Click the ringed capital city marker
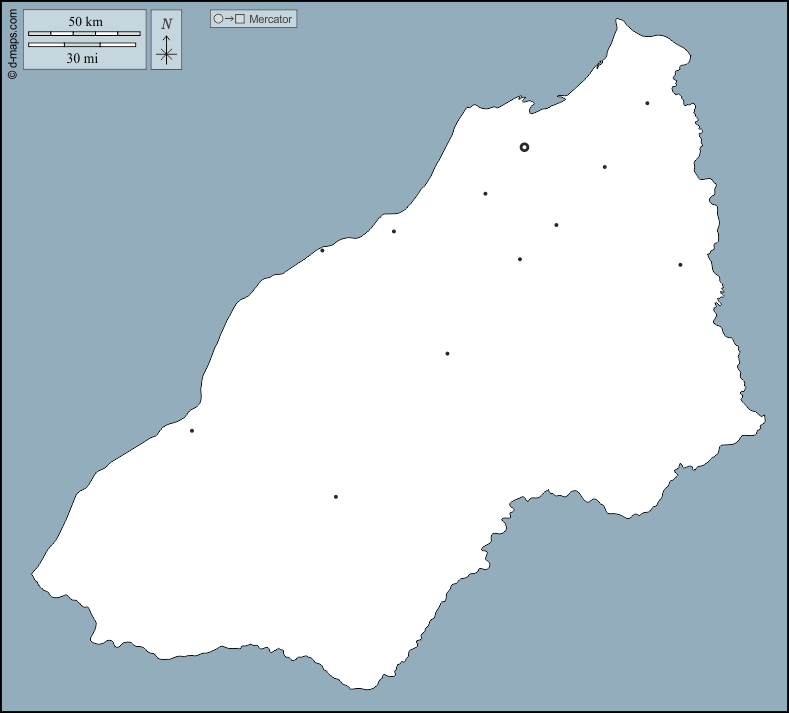 [x=524, y=147]
